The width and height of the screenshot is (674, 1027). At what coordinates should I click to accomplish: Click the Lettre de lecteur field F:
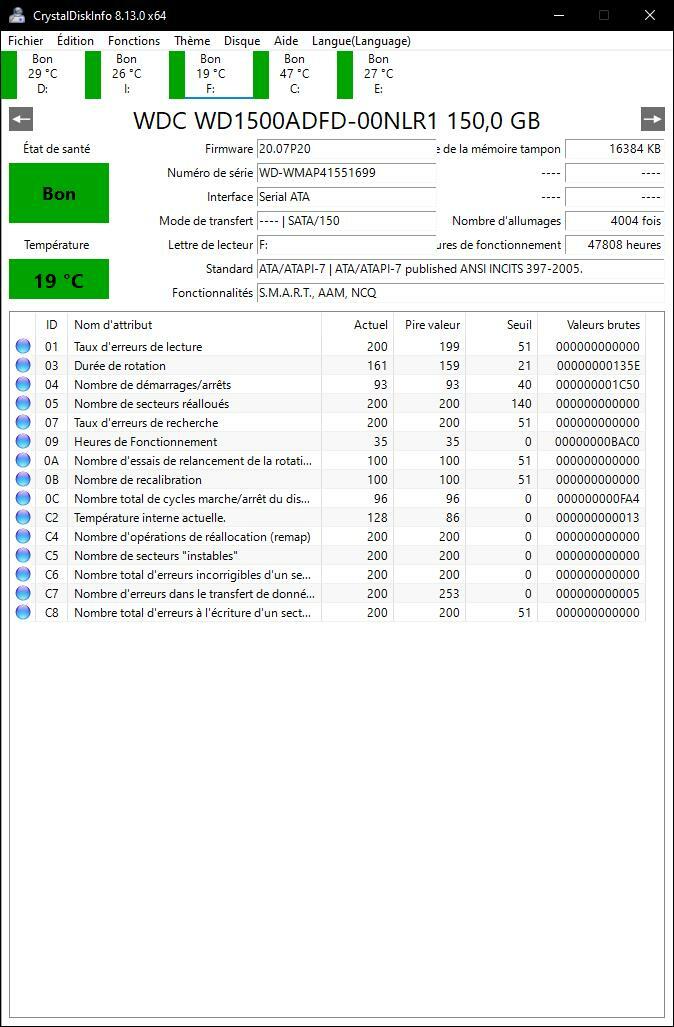(346, 245)
